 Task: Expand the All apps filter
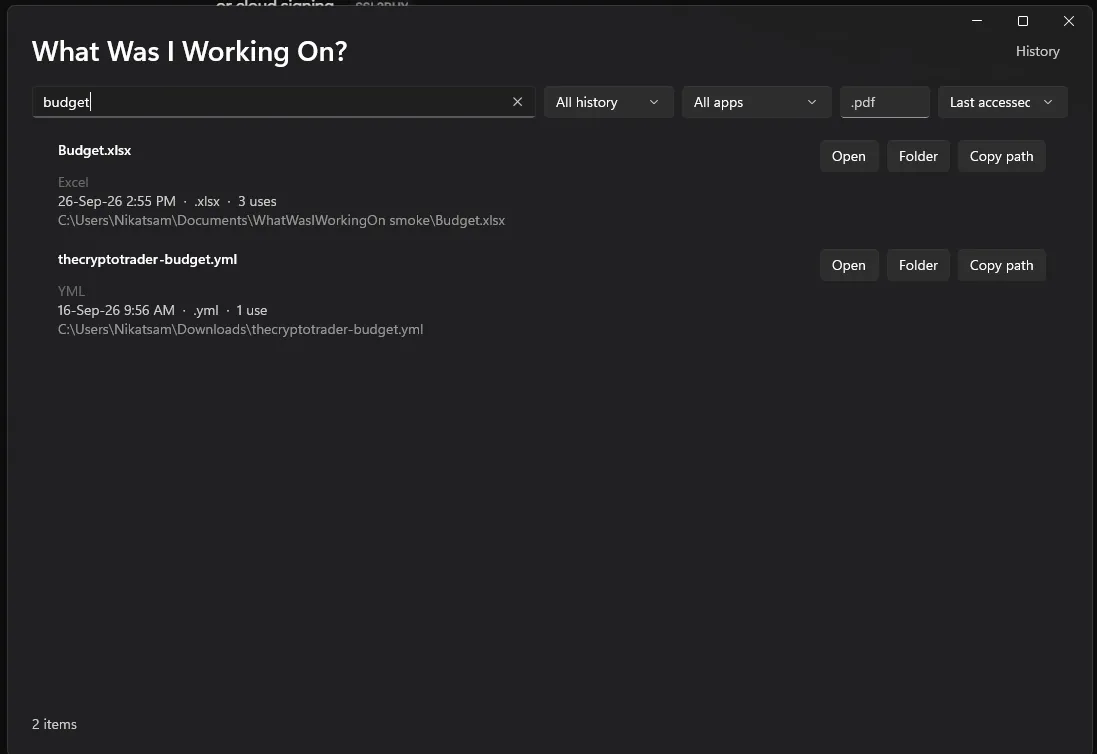coord(756,102)
